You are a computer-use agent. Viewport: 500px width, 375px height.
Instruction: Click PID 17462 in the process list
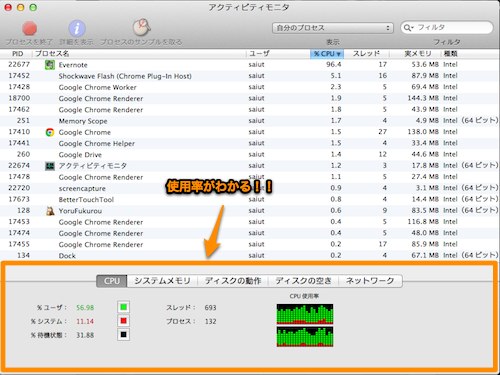(19, 109)
